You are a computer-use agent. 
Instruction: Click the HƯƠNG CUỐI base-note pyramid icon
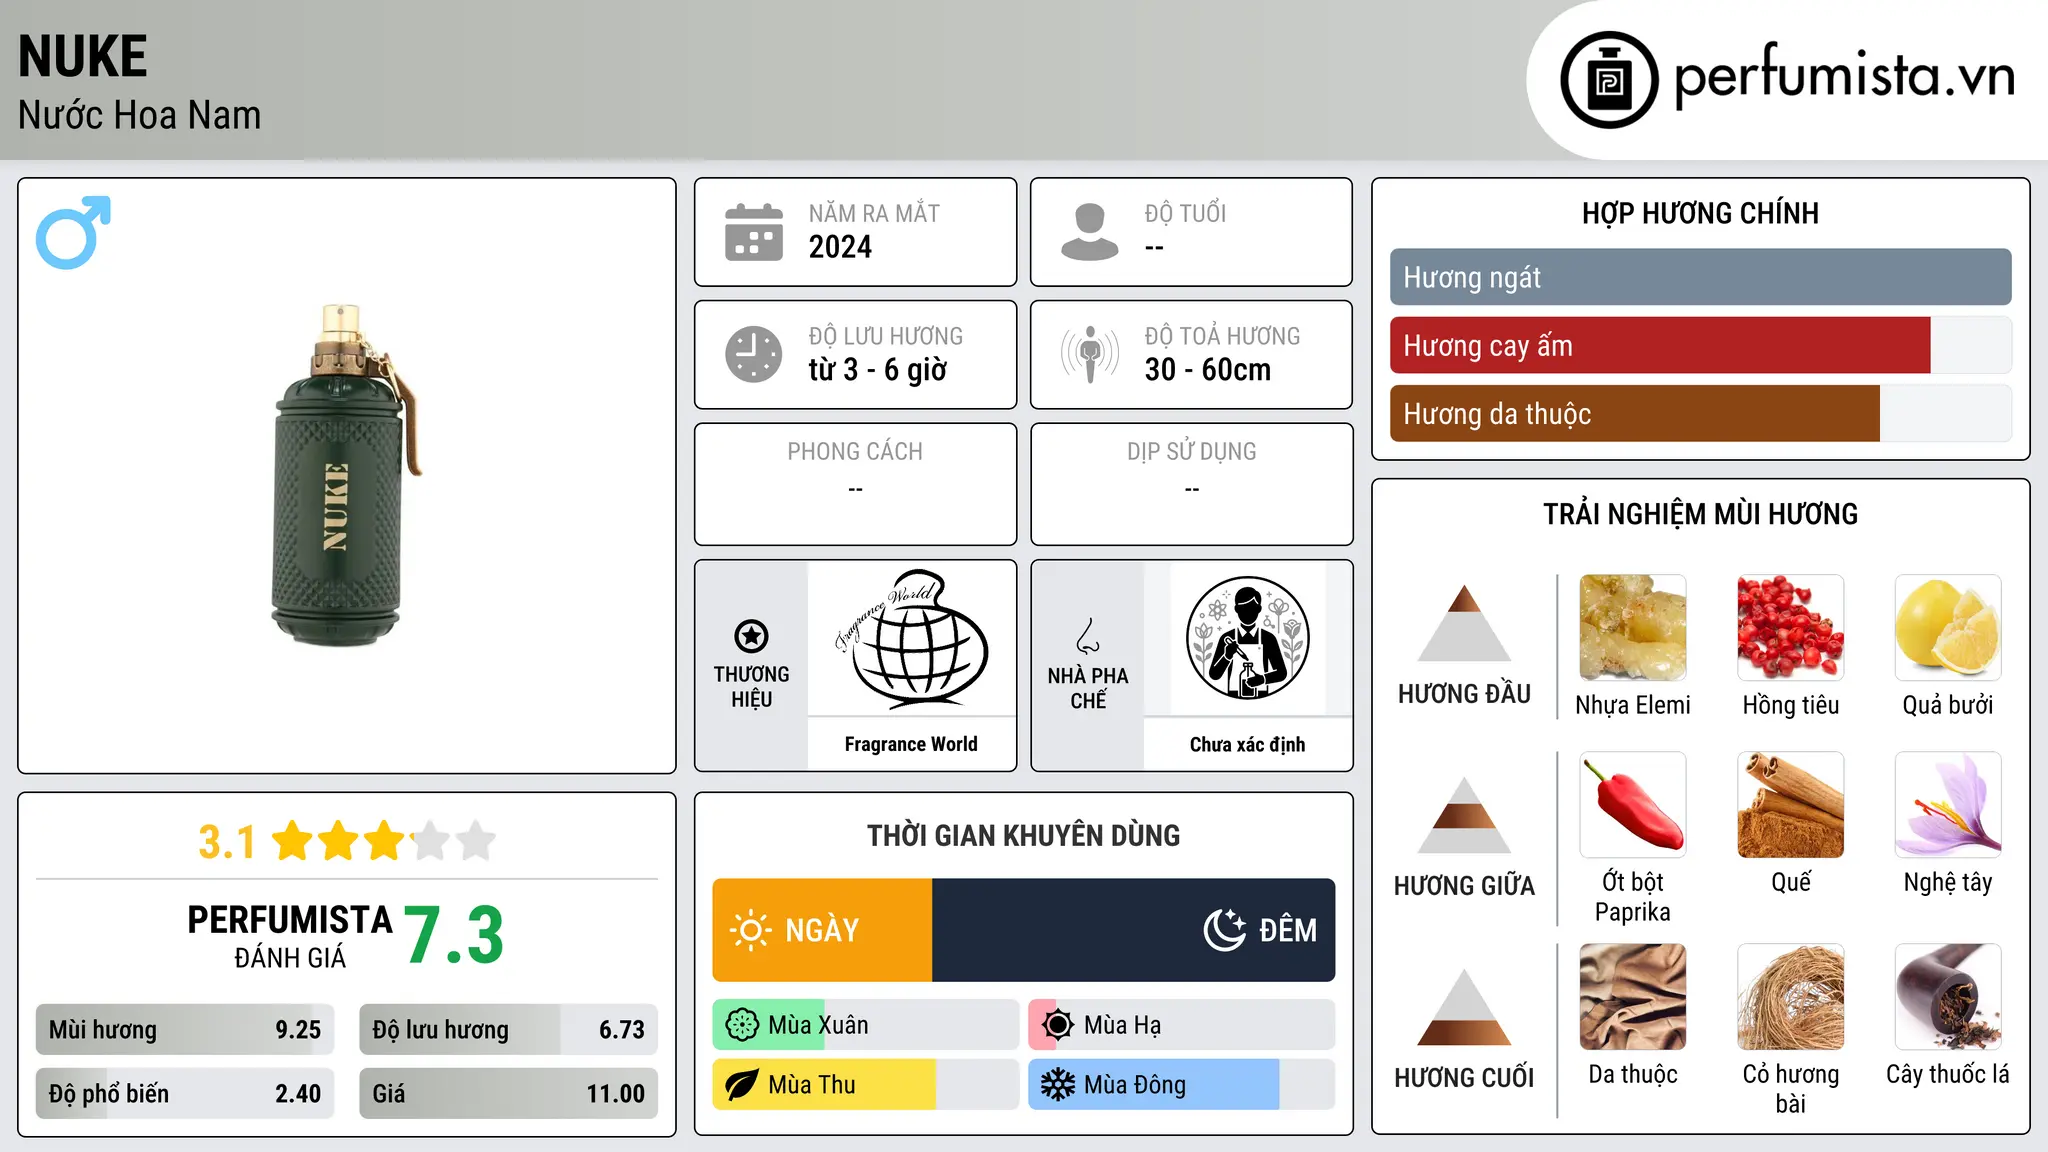click(x=1464, y=1007)
